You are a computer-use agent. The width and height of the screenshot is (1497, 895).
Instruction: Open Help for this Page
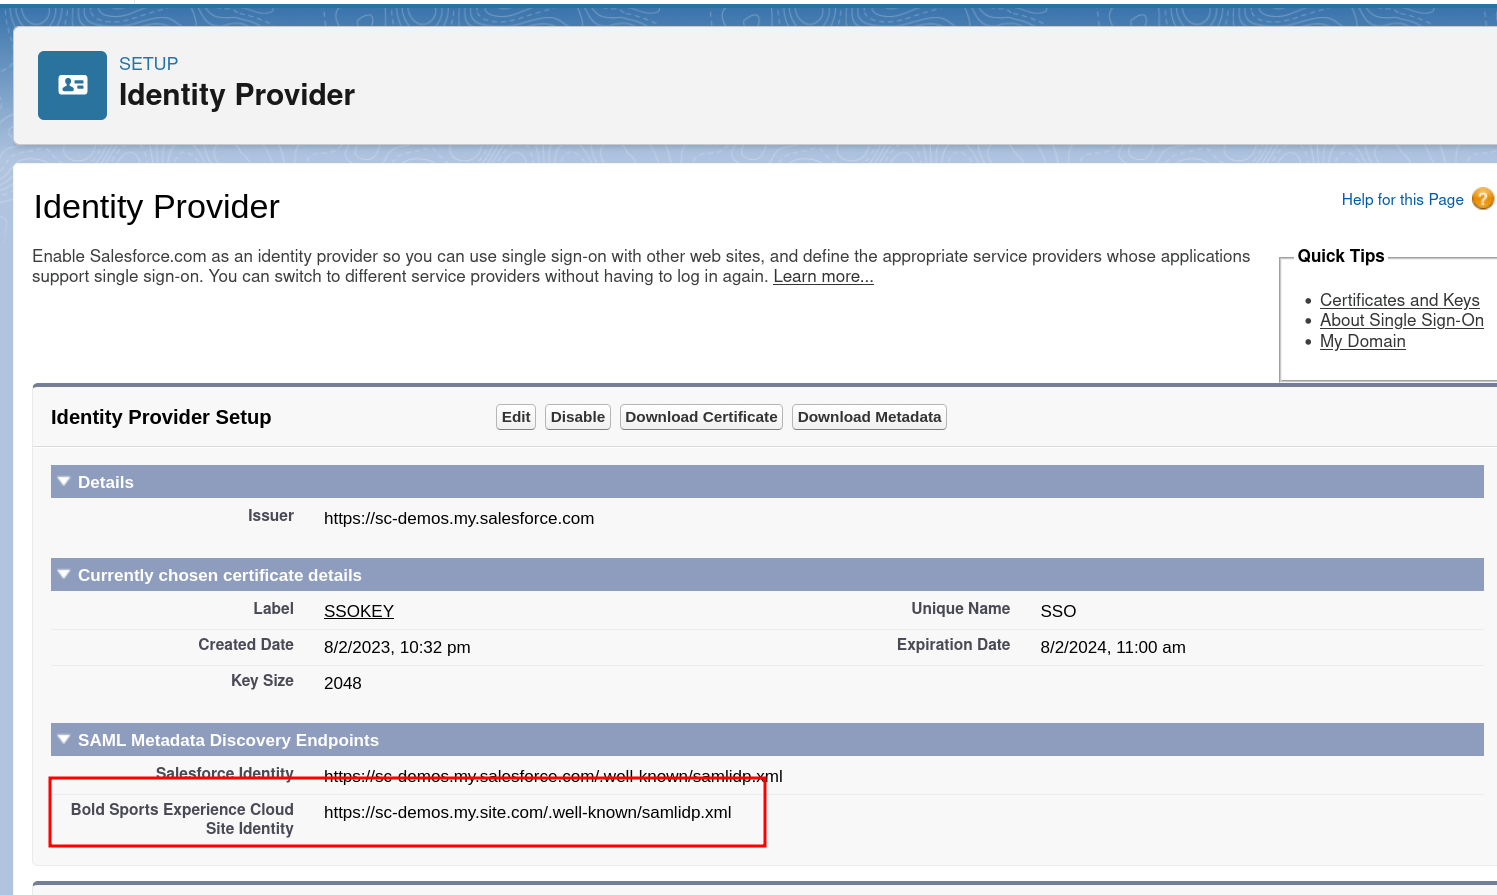coord(1402,199)
